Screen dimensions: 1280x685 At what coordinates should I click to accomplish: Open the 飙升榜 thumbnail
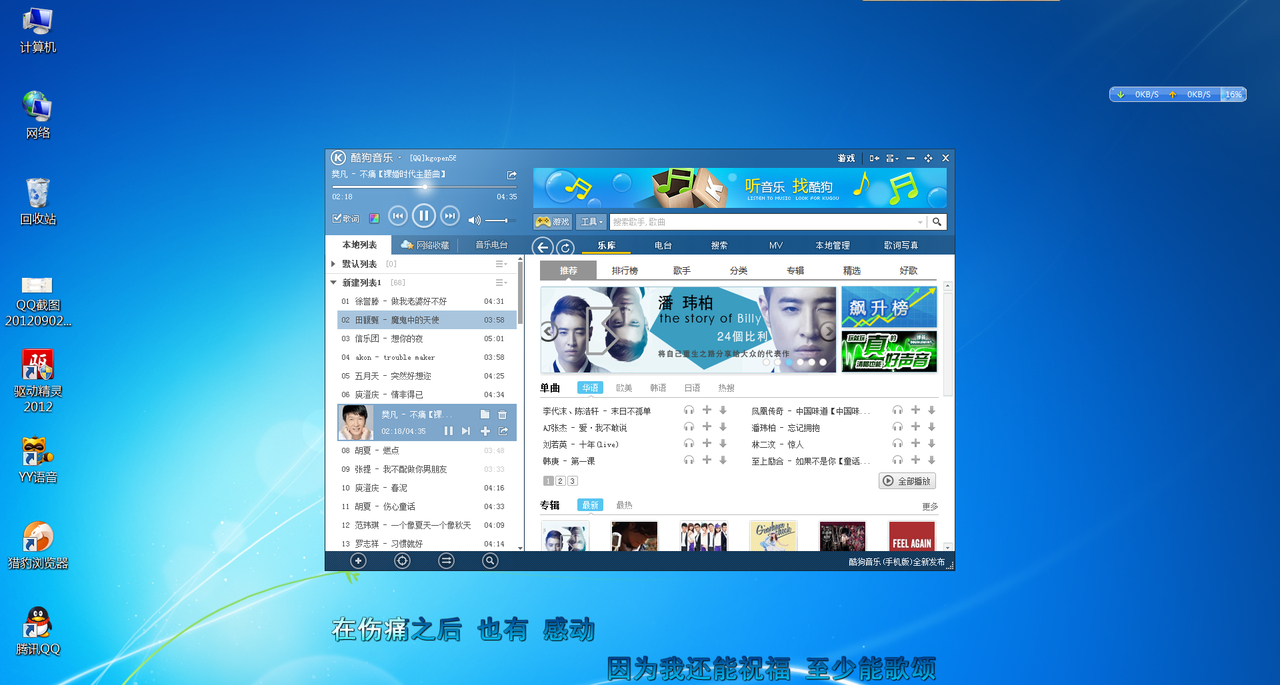[889, 307]
